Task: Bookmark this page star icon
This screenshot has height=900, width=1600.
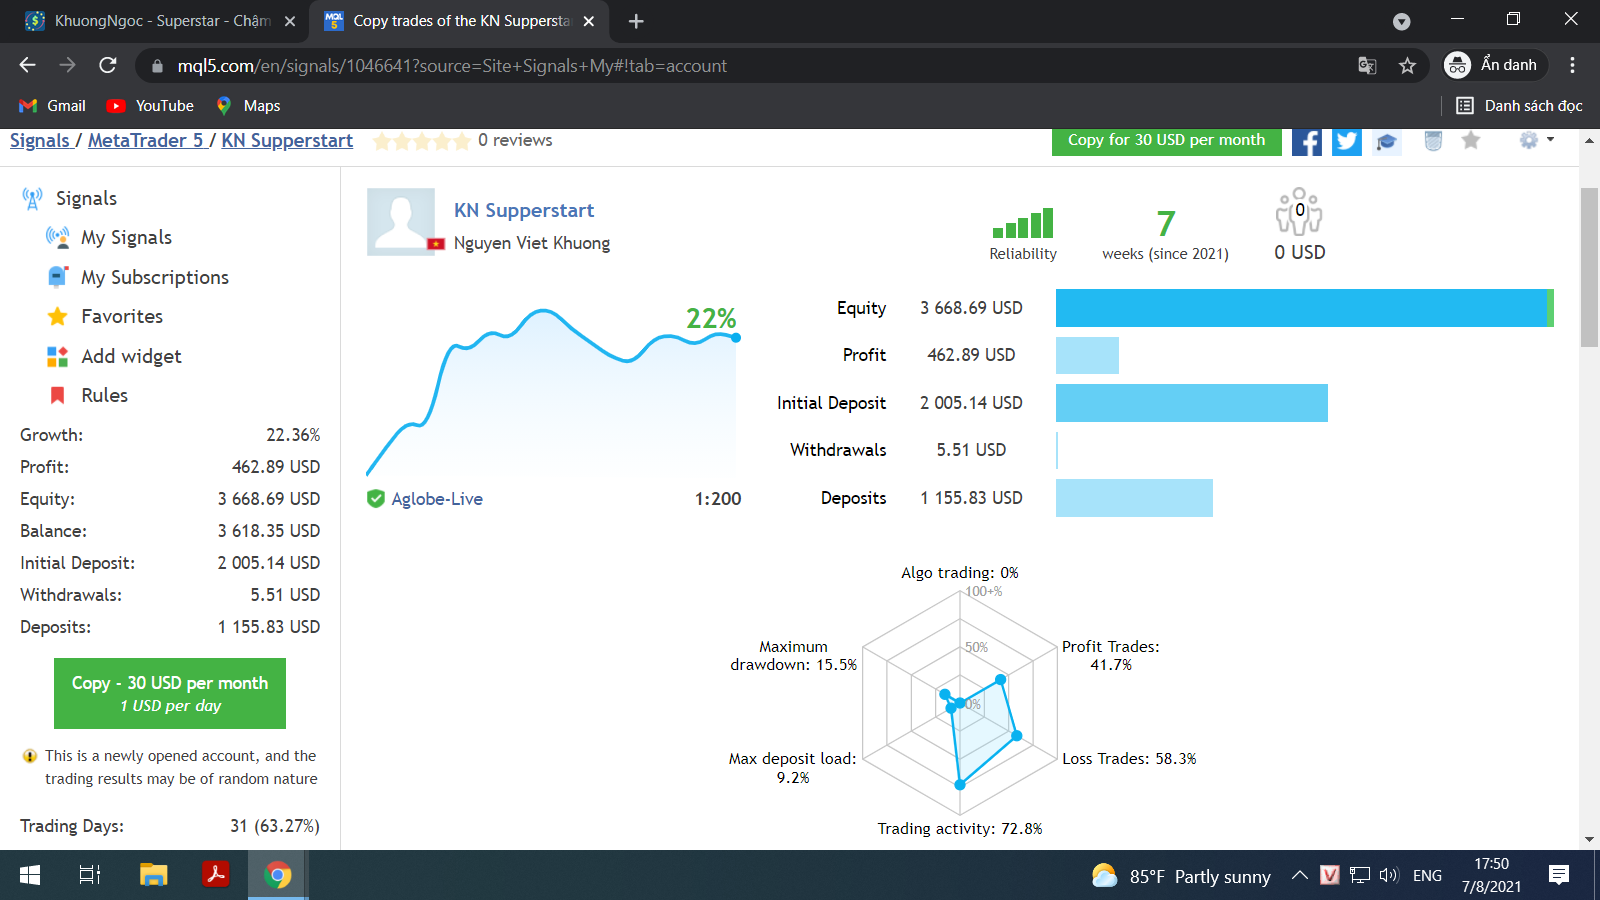Action: coord(1407,65)
